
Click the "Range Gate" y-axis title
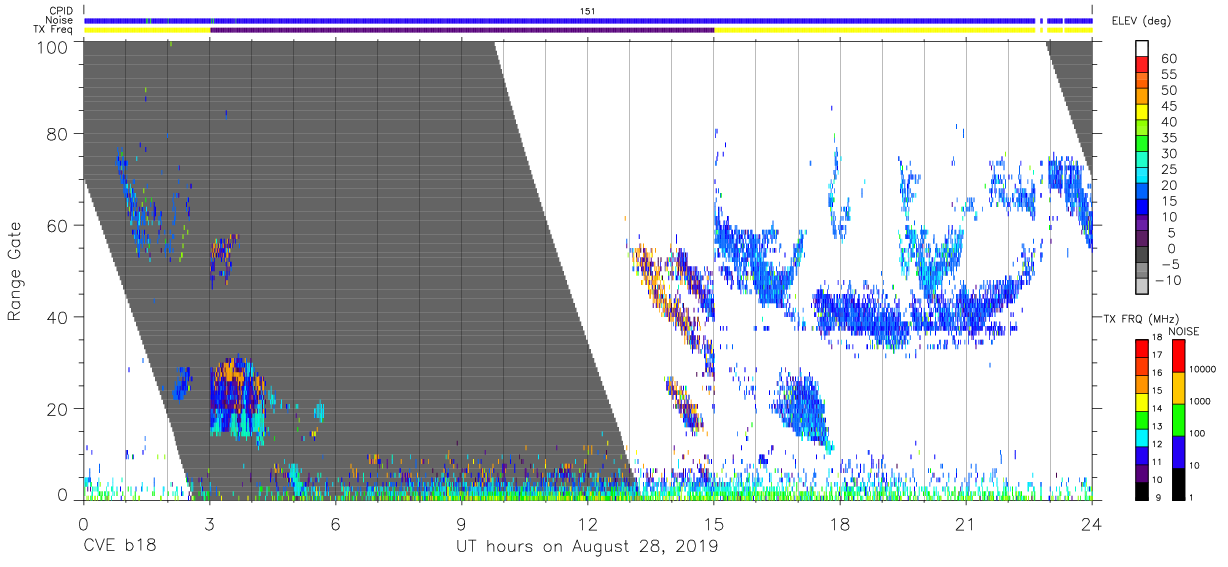tap(15, 271)
